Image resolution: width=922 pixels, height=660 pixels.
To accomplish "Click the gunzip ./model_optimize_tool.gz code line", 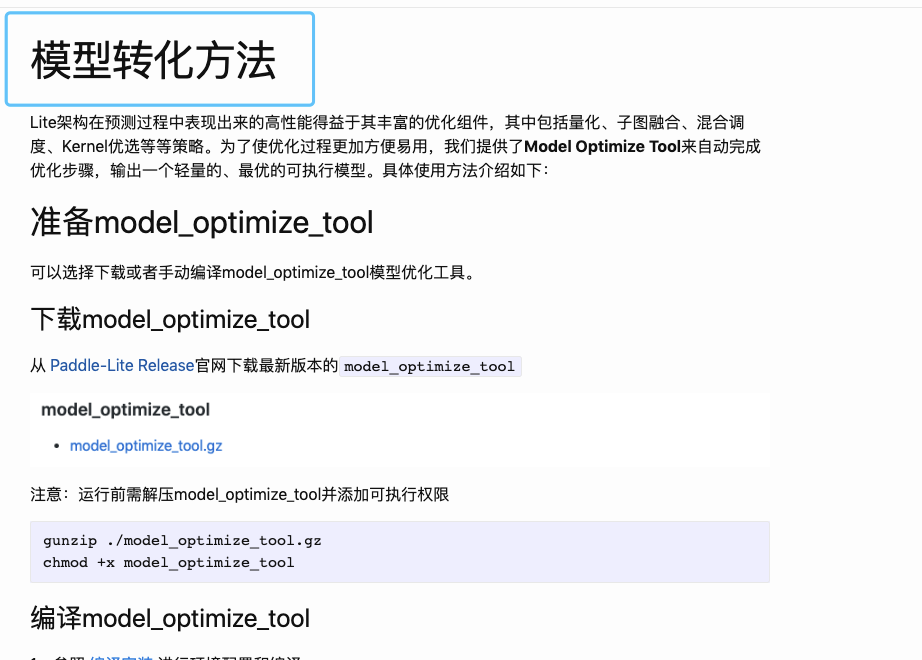I will (x=182, y=541).
